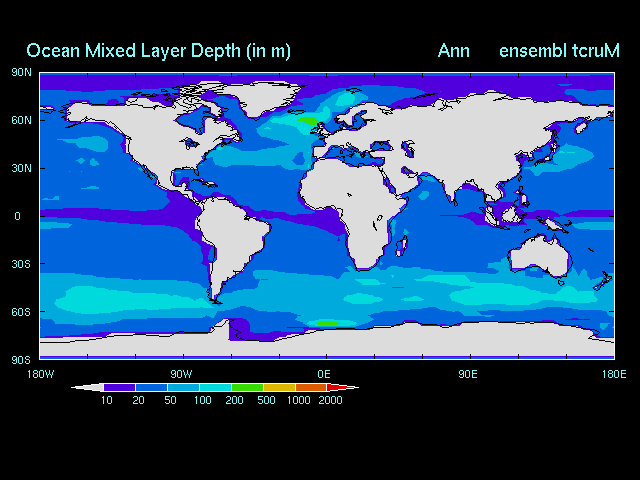Click the 30S latitude axis label
Screen dimensions: 640x480
[22, 264]
